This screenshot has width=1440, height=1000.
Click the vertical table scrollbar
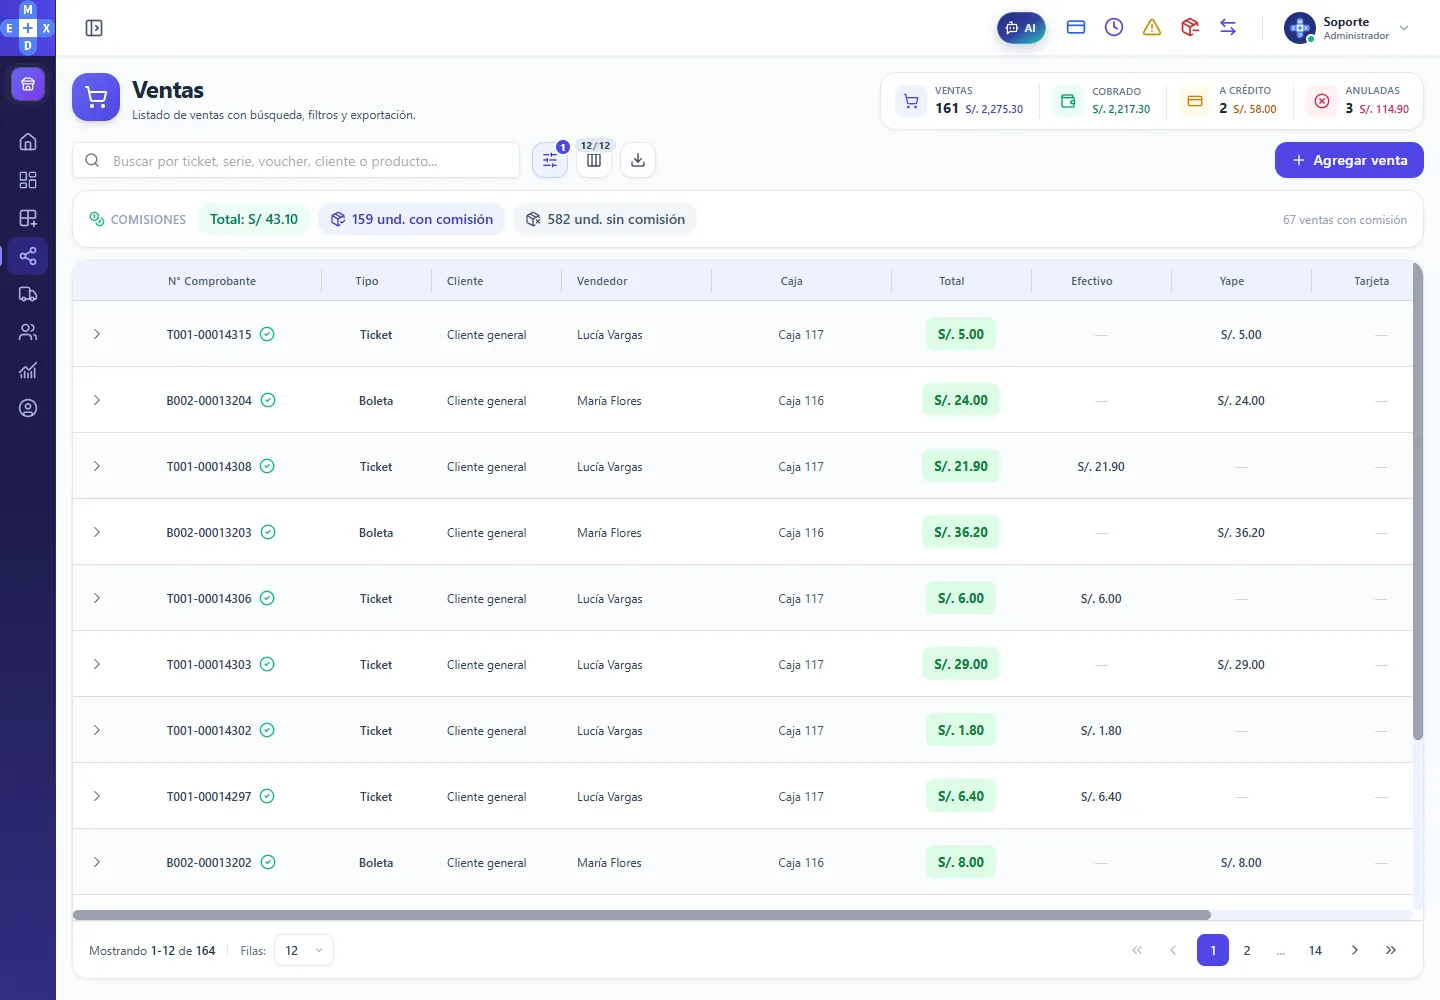click(x=1417, y=501)
